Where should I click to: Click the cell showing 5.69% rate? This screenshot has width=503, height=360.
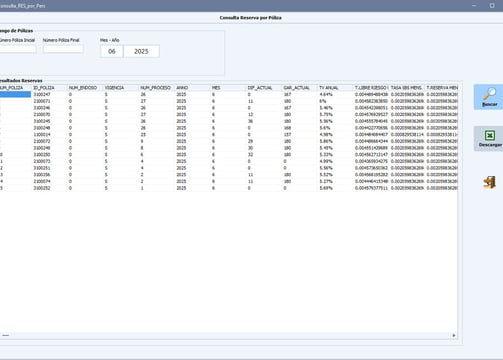326,188
